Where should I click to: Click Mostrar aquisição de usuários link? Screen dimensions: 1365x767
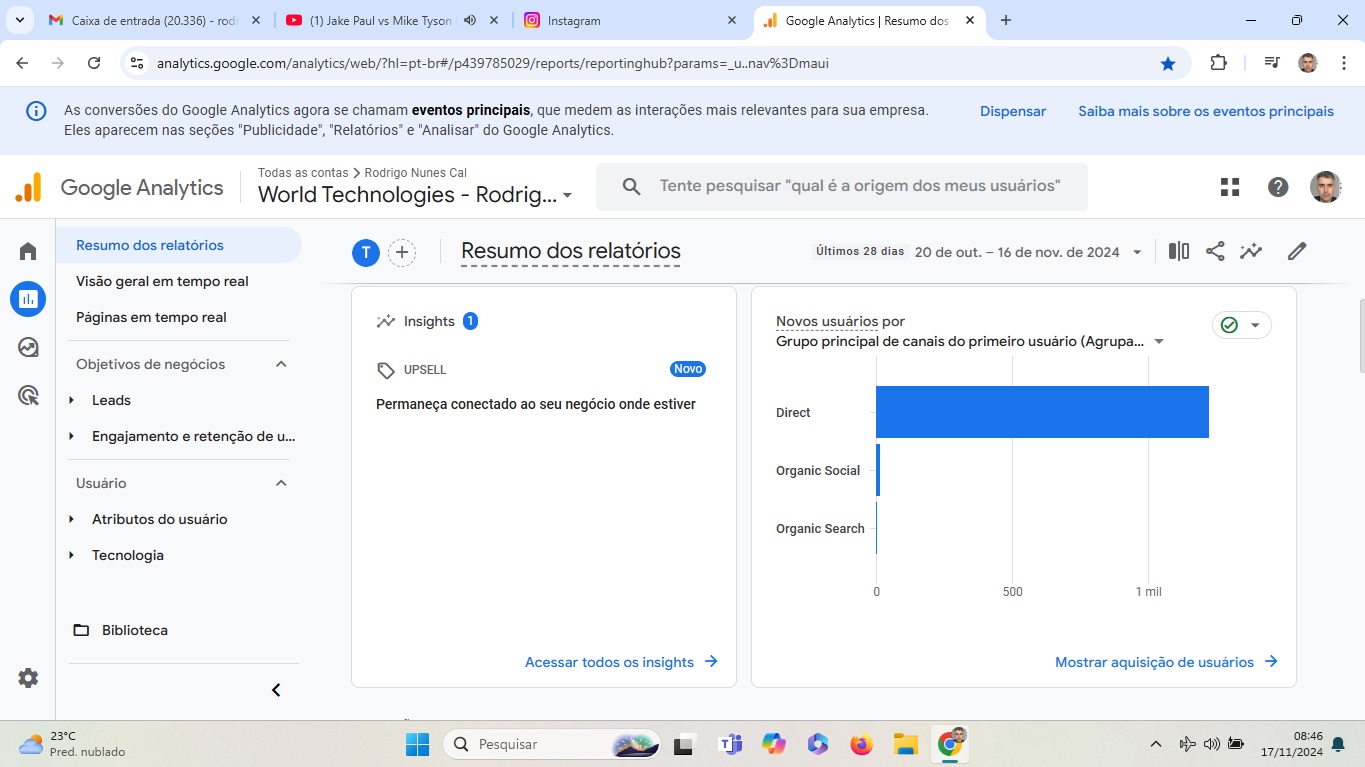tap(1166, 662)
